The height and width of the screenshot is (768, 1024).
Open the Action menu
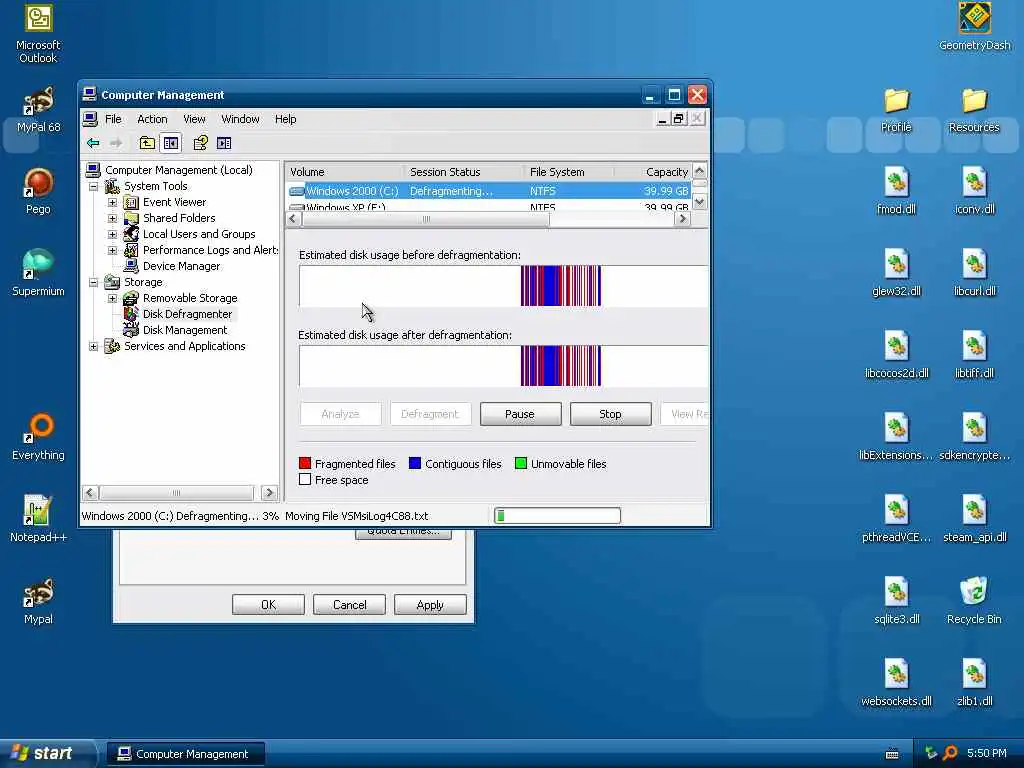click(x=152, y=119)
